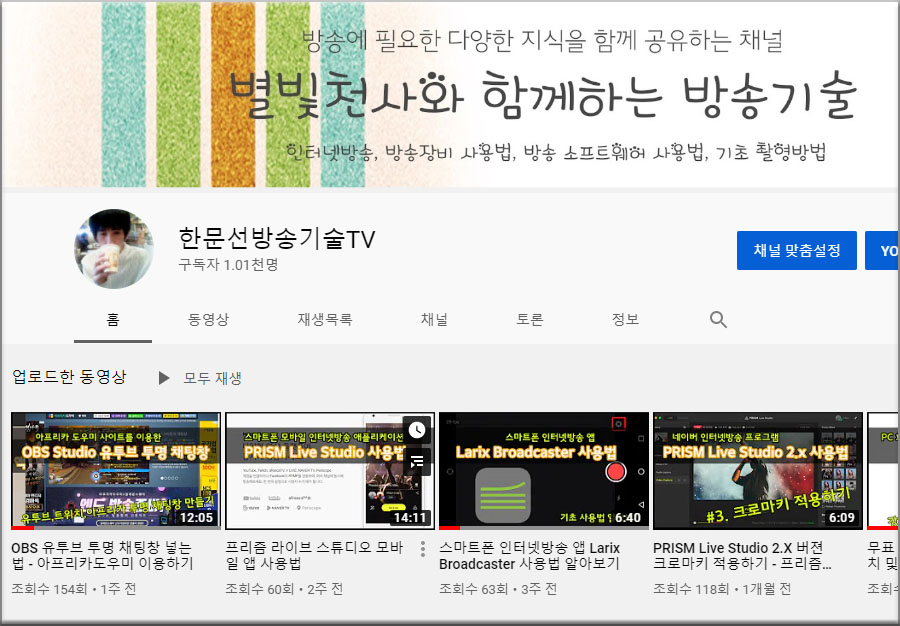Click the 14:11 duration badge
Screen dimensions: 900x626
pyautogui.click(x=410, y=518)
